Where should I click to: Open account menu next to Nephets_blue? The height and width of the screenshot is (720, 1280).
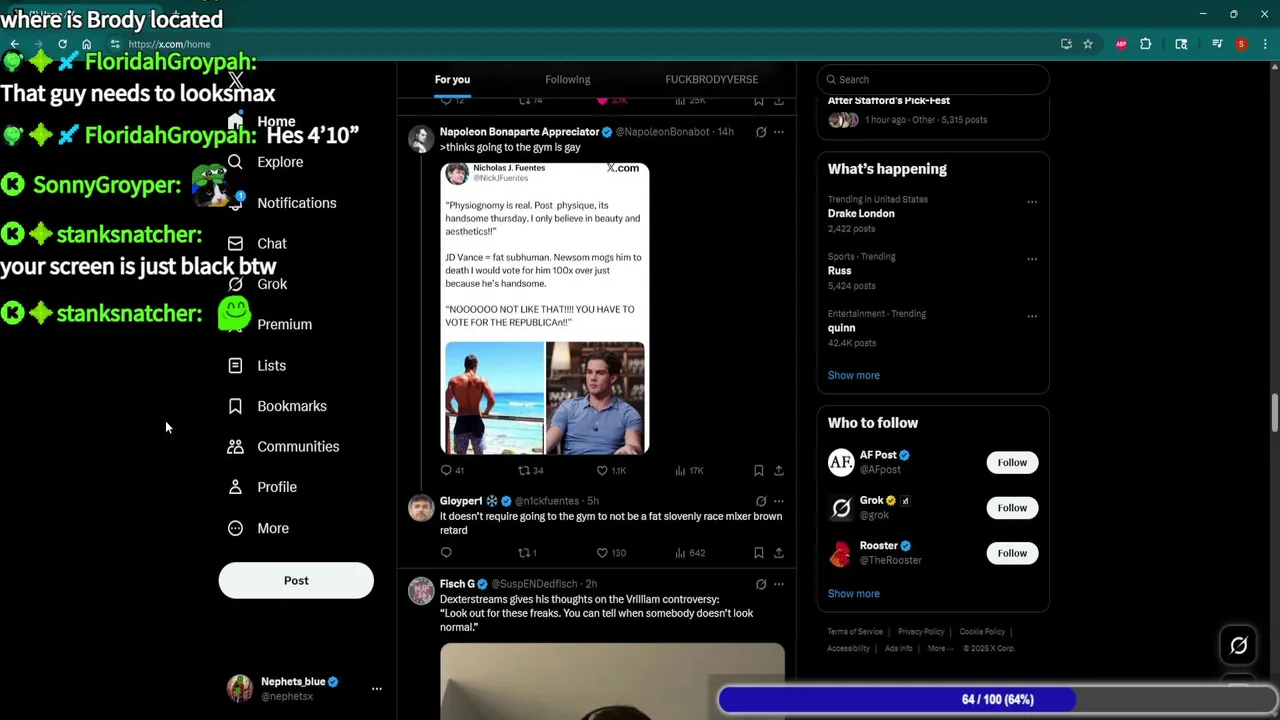click(377, 689)
